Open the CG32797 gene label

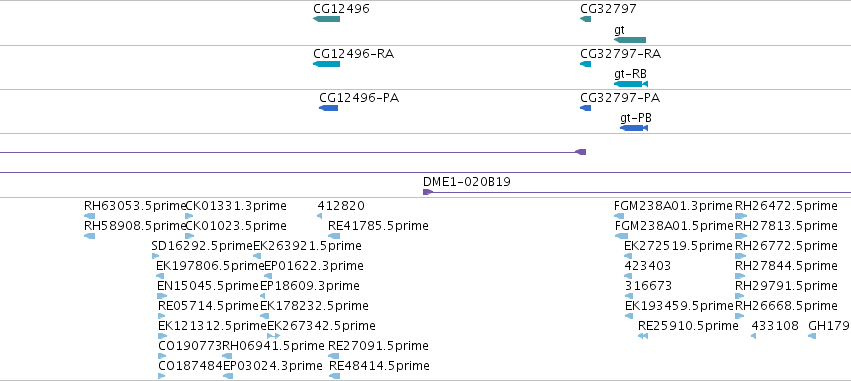608,9
